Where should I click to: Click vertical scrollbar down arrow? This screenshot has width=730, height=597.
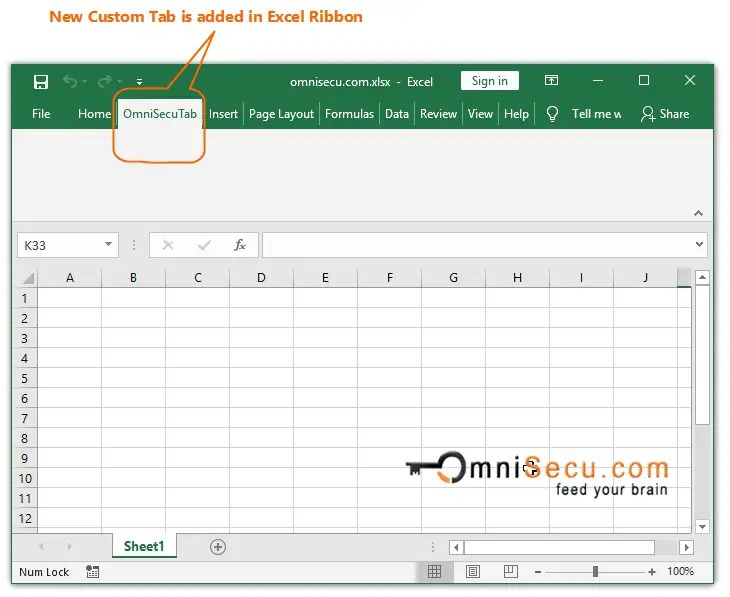click(702, 527)
